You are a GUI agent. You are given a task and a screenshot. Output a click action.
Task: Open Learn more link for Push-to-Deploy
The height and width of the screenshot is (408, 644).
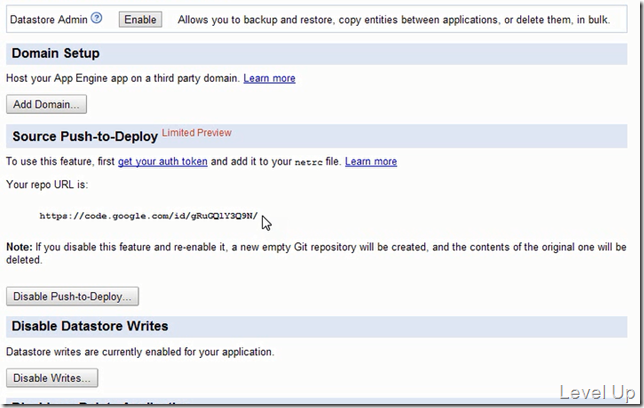(371, 161)
